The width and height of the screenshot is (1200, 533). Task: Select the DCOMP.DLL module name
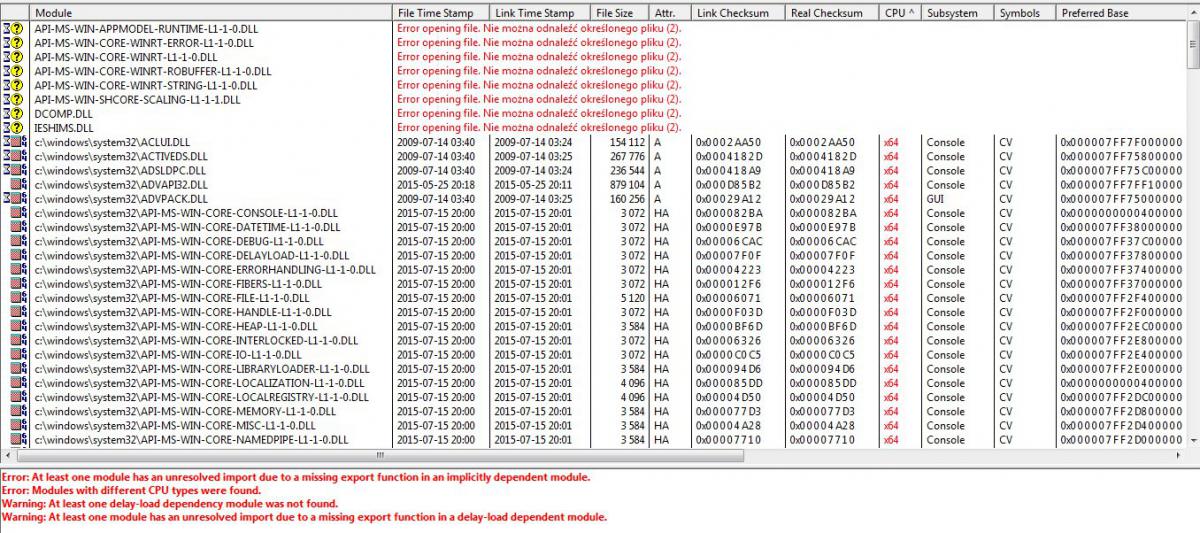tap(64, 114)
